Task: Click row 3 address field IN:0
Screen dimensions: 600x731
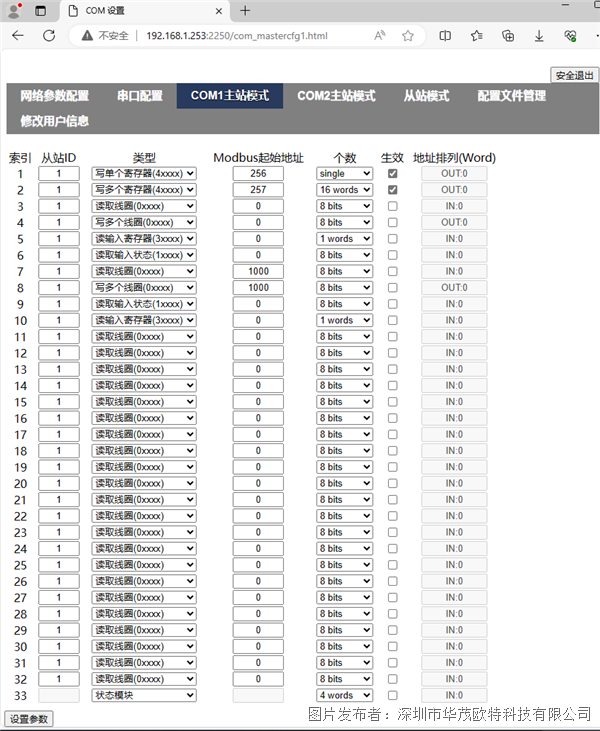Action: click(x=454, y=206)
